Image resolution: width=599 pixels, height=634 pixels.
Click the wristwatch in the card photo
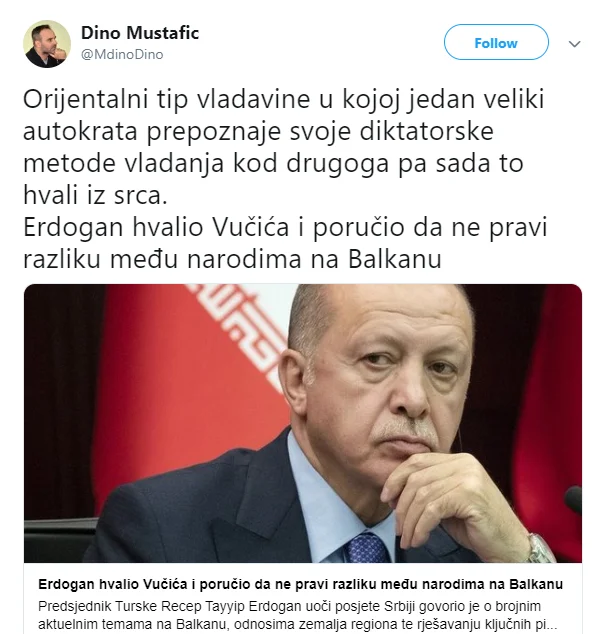point(541,548)
